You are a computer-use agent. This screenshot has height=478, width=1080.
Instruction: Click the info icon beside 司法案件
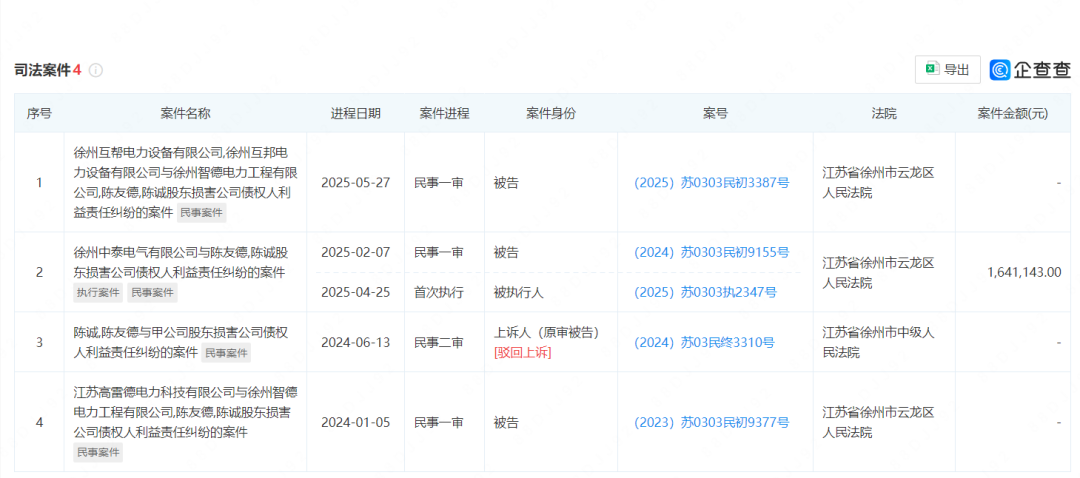click(96, 70)
